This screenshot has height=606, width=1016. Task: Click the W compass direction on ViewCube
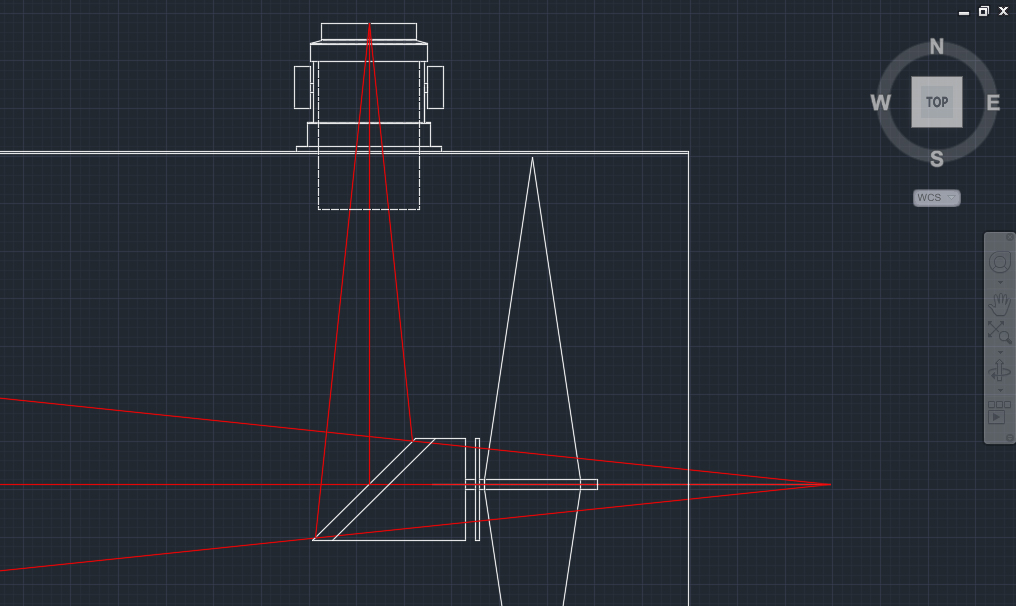[880, 103]
